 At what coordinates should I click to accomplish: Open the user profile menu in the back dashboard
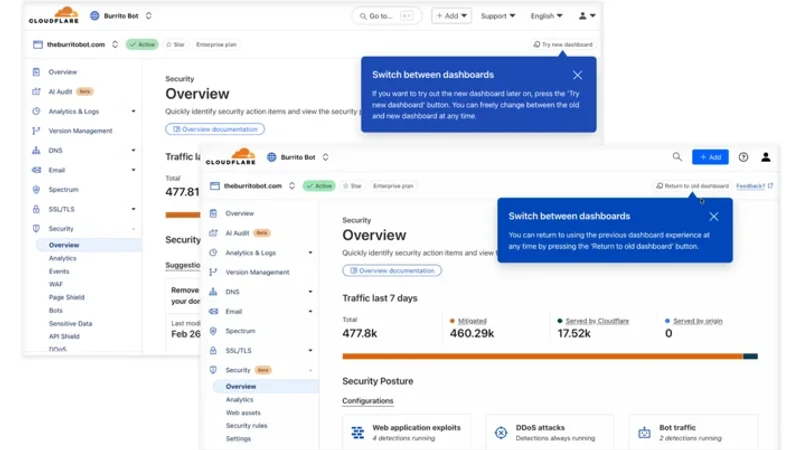click(587, 16)
